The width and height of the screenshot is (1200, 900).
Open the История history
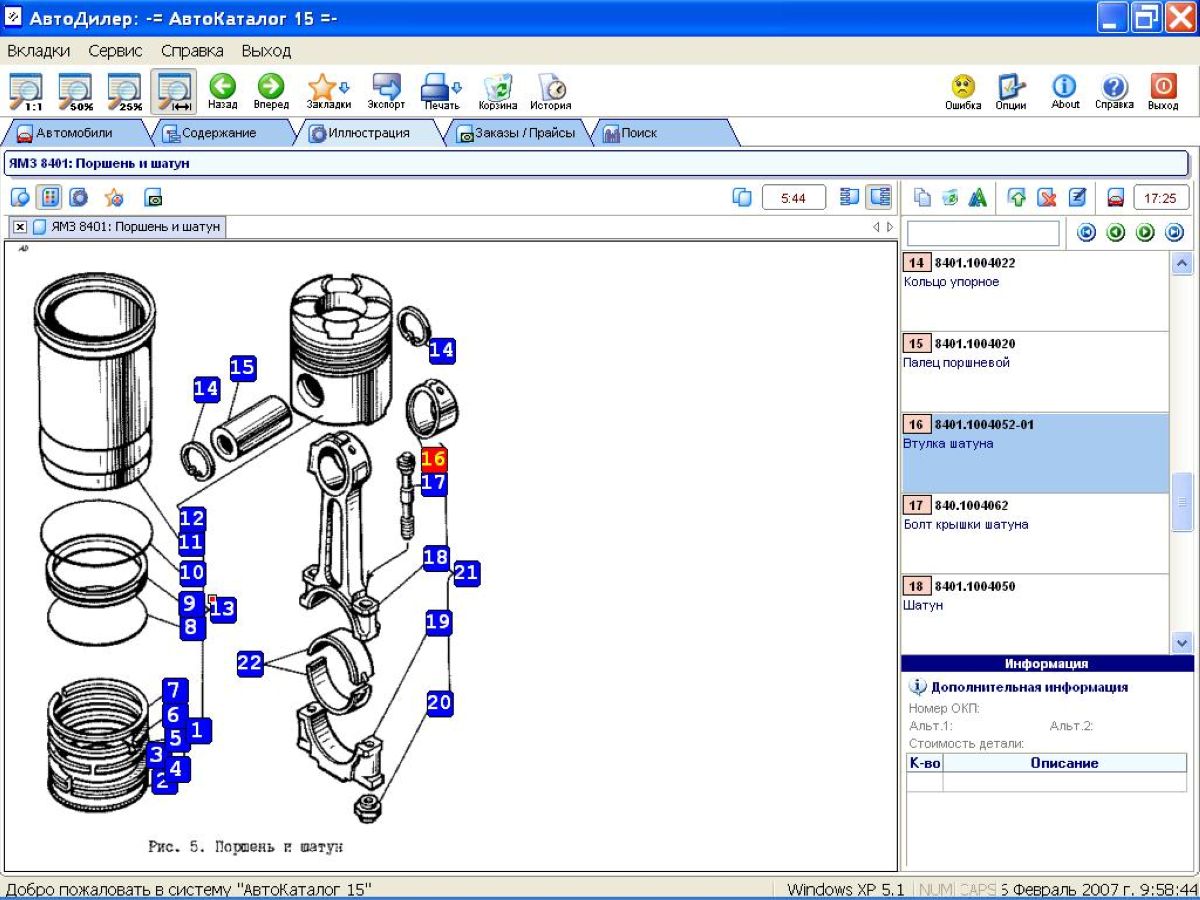[551, 92]
